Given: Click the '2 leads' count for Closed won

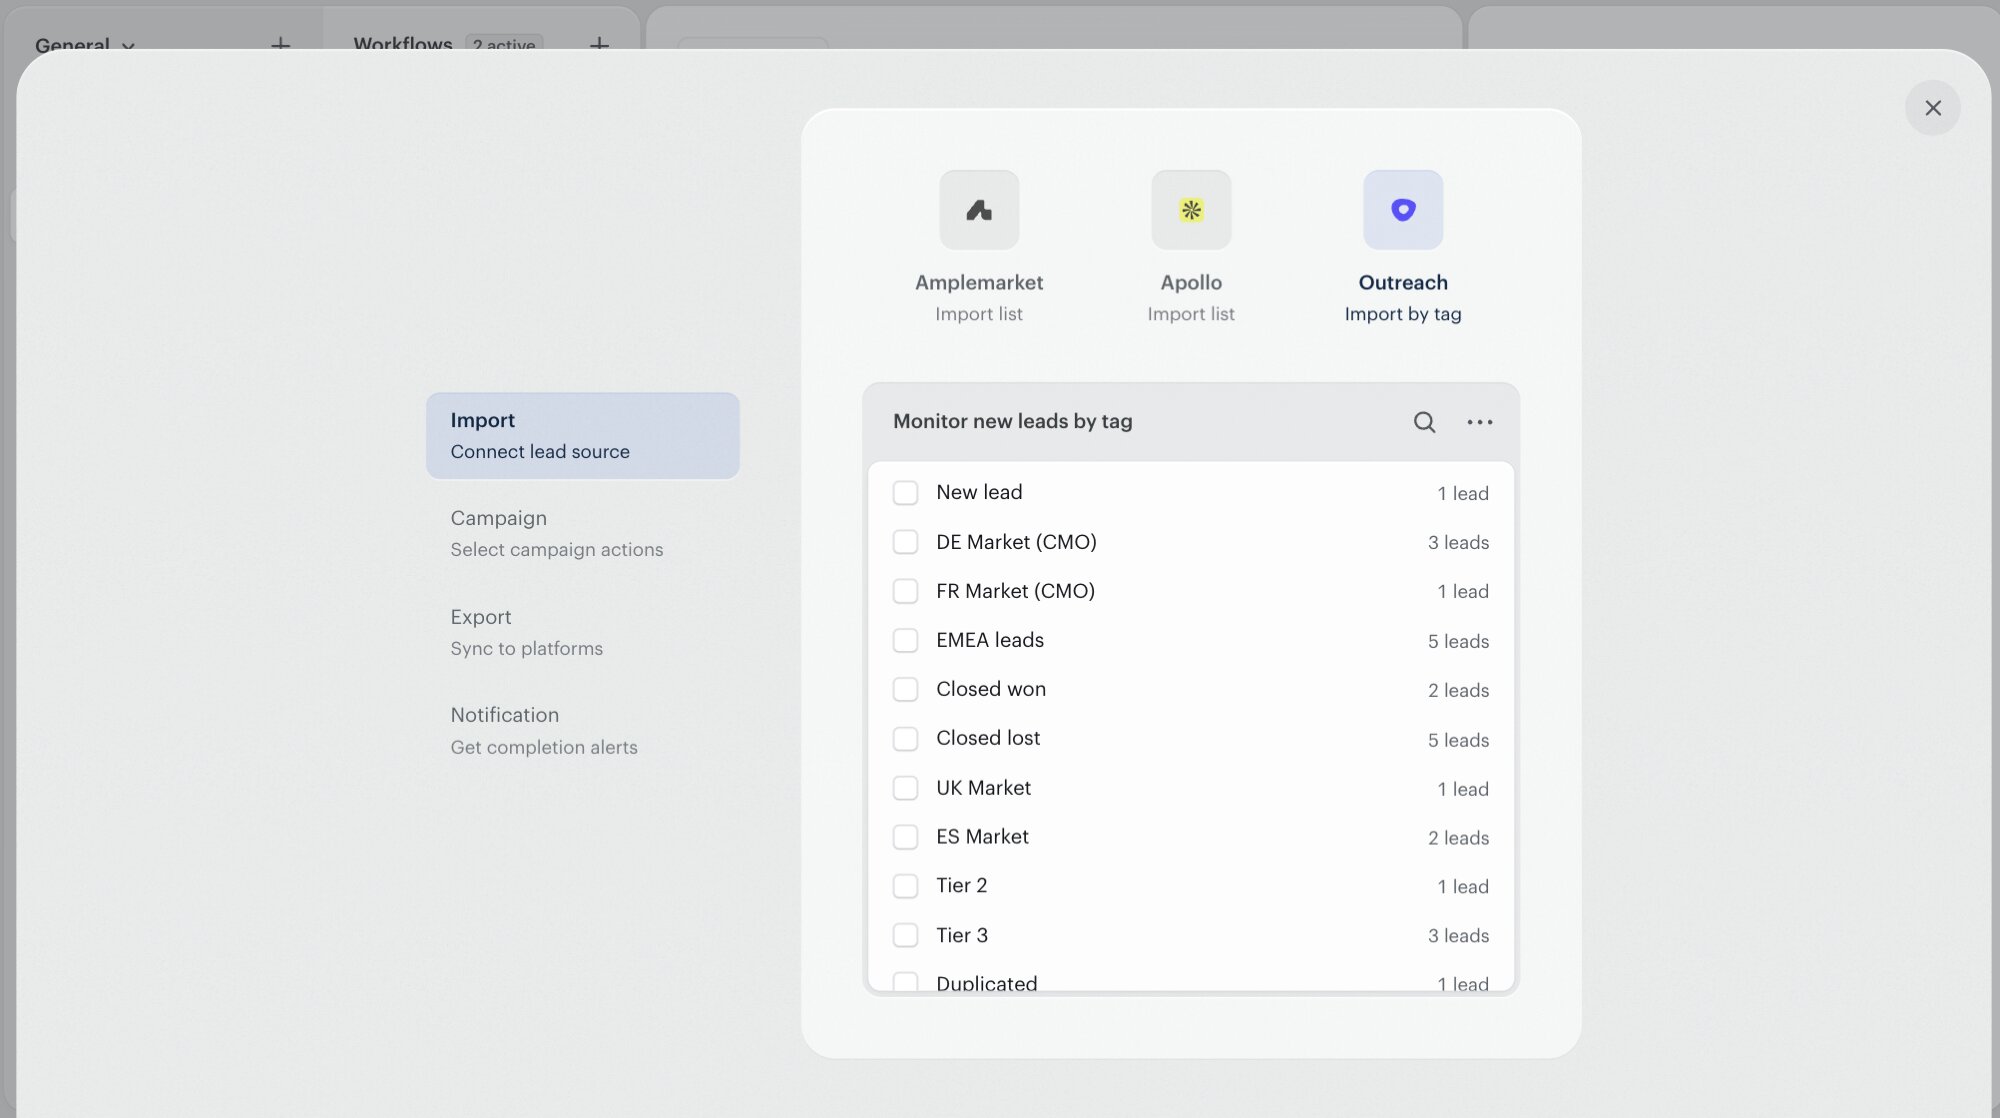Looking at the screenshot, I should (x=1458, y=690).
